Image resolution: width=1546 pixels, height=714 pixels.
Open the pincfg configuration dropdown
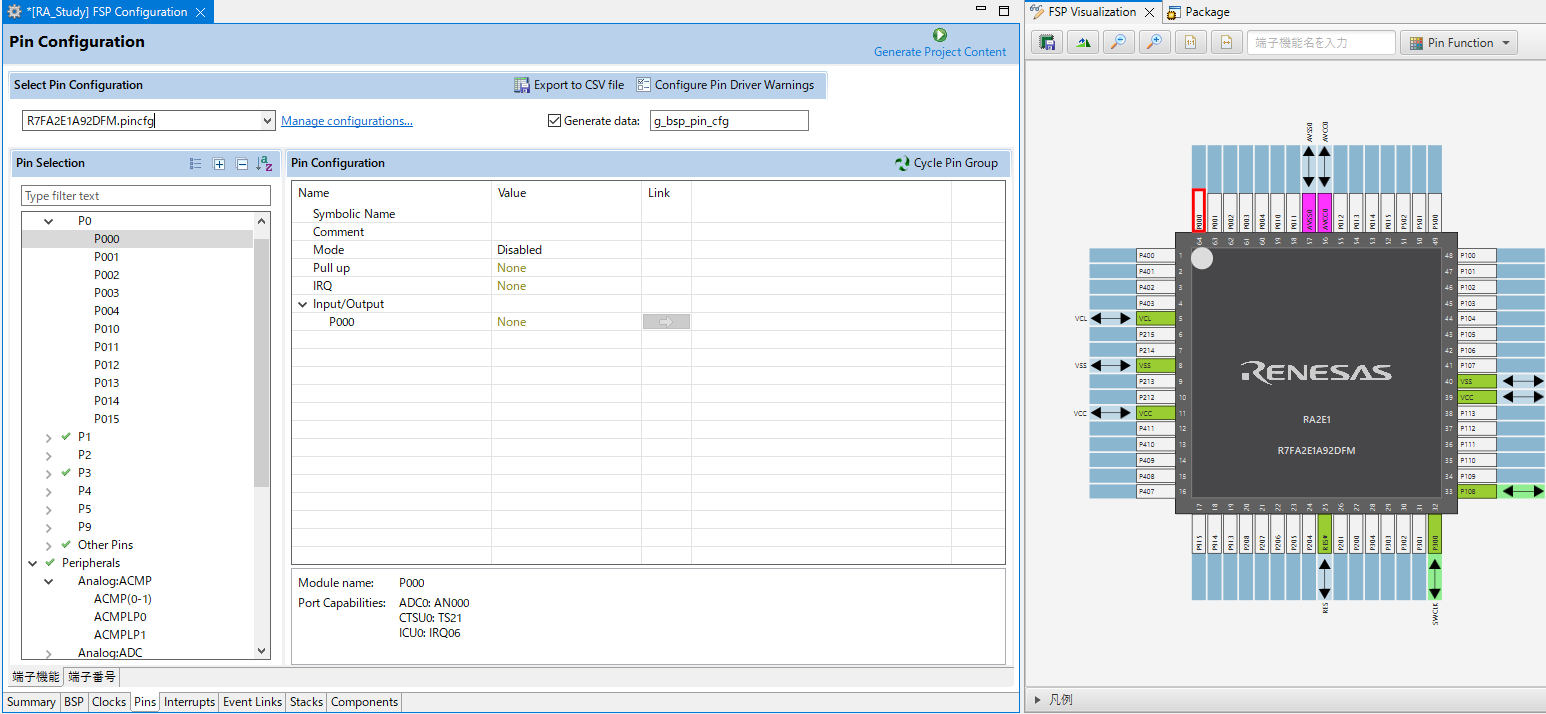267,121
